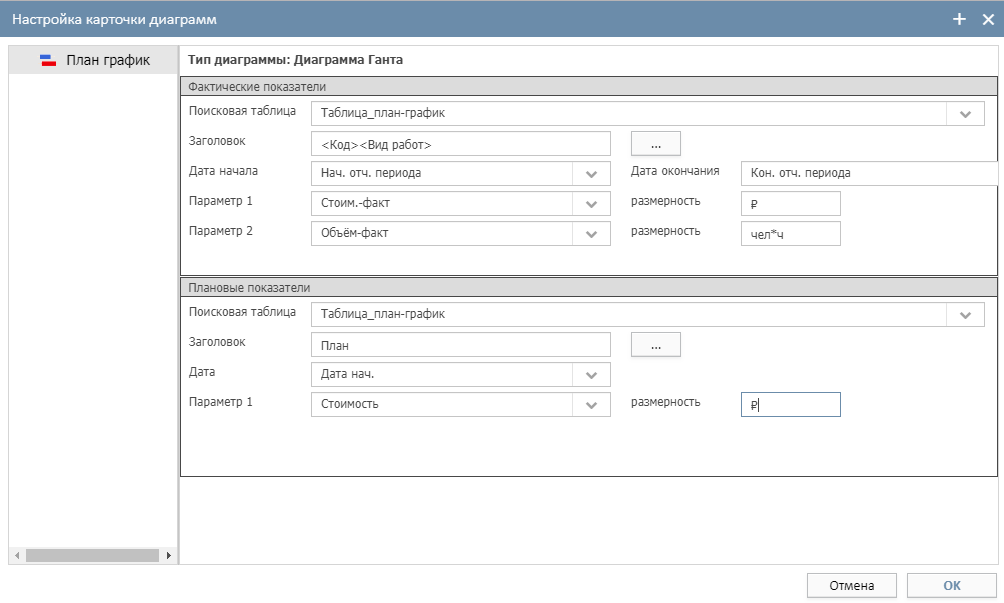The image size is (1004, 603).
Task: Close the Настройка карточки диаграмм dialog
Action: tap(988, 19)
